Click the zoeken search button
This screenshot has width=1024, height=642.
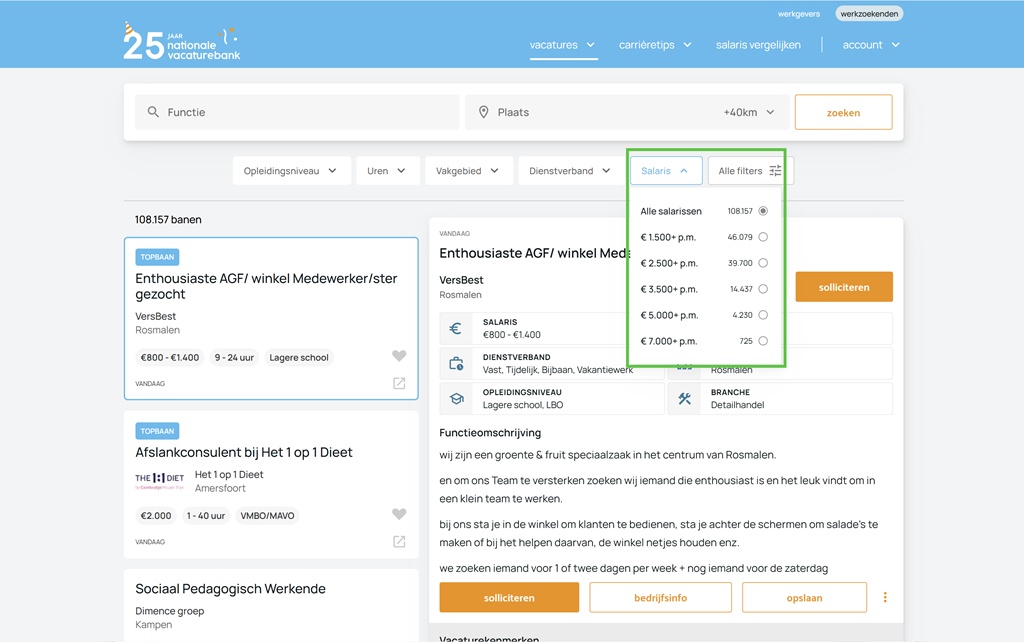click(x=843, y=113)
